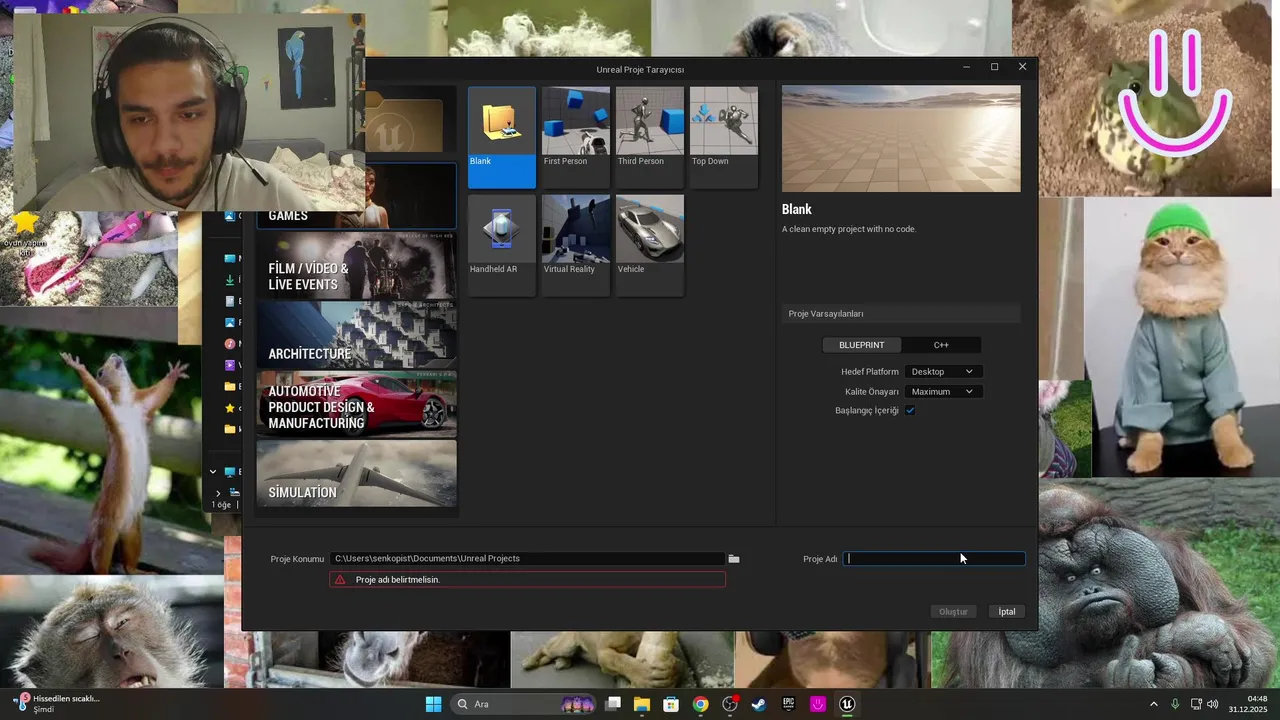Click 'A clean empty project with no code' description
Viewport: 1280px width, 720px height.
pyautogui.click(x=849, y=229)
